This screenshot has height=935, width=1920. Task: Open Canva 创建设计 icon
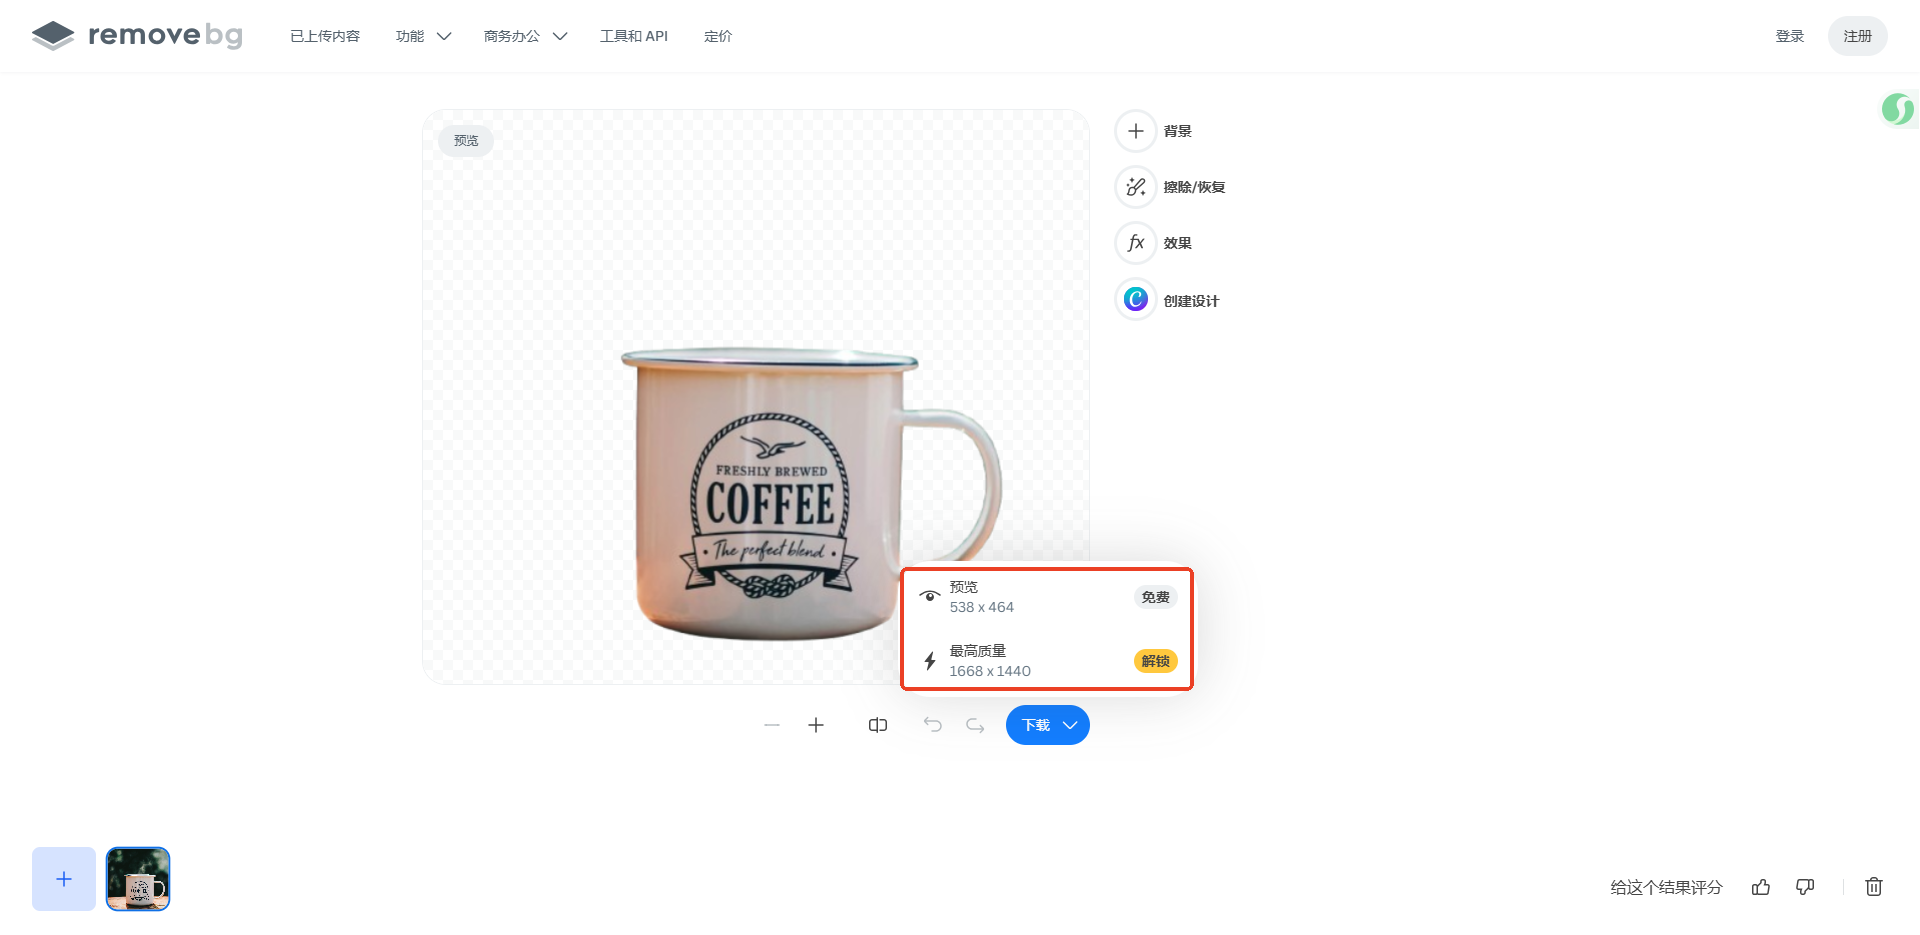coord(1136,299)
